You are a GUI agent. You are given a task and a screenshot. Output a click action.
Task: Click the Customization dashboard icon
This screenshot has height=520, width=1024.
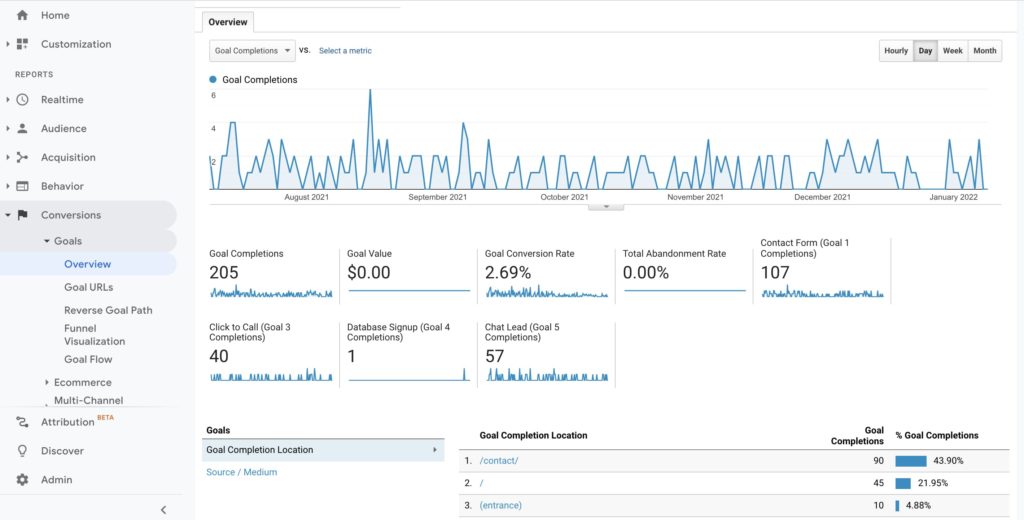[22, 44]
